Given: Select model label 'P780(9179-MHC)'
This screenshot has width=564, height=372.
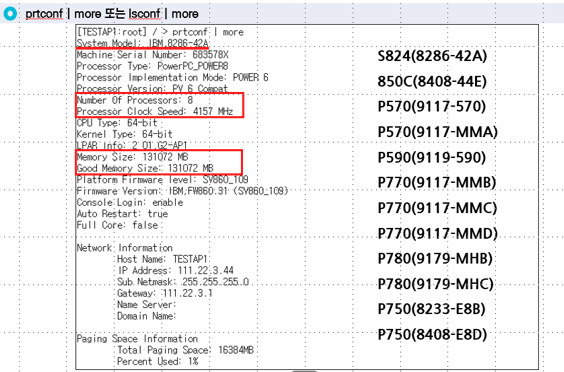Looking at the screenshot, I should coord(435,284).
